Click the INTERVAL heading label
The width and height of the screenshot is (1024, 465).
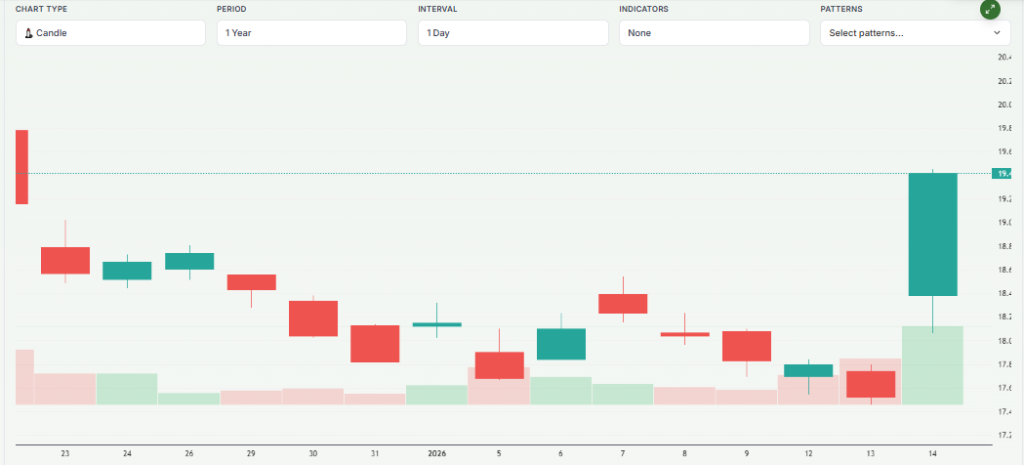pos(438,9)
